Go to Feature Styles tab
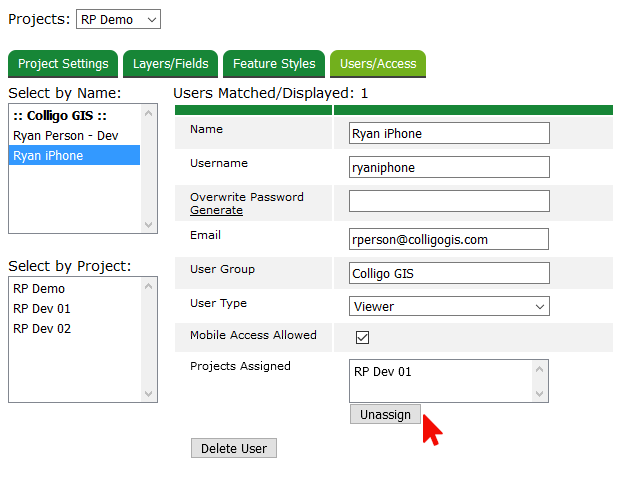 274,64
